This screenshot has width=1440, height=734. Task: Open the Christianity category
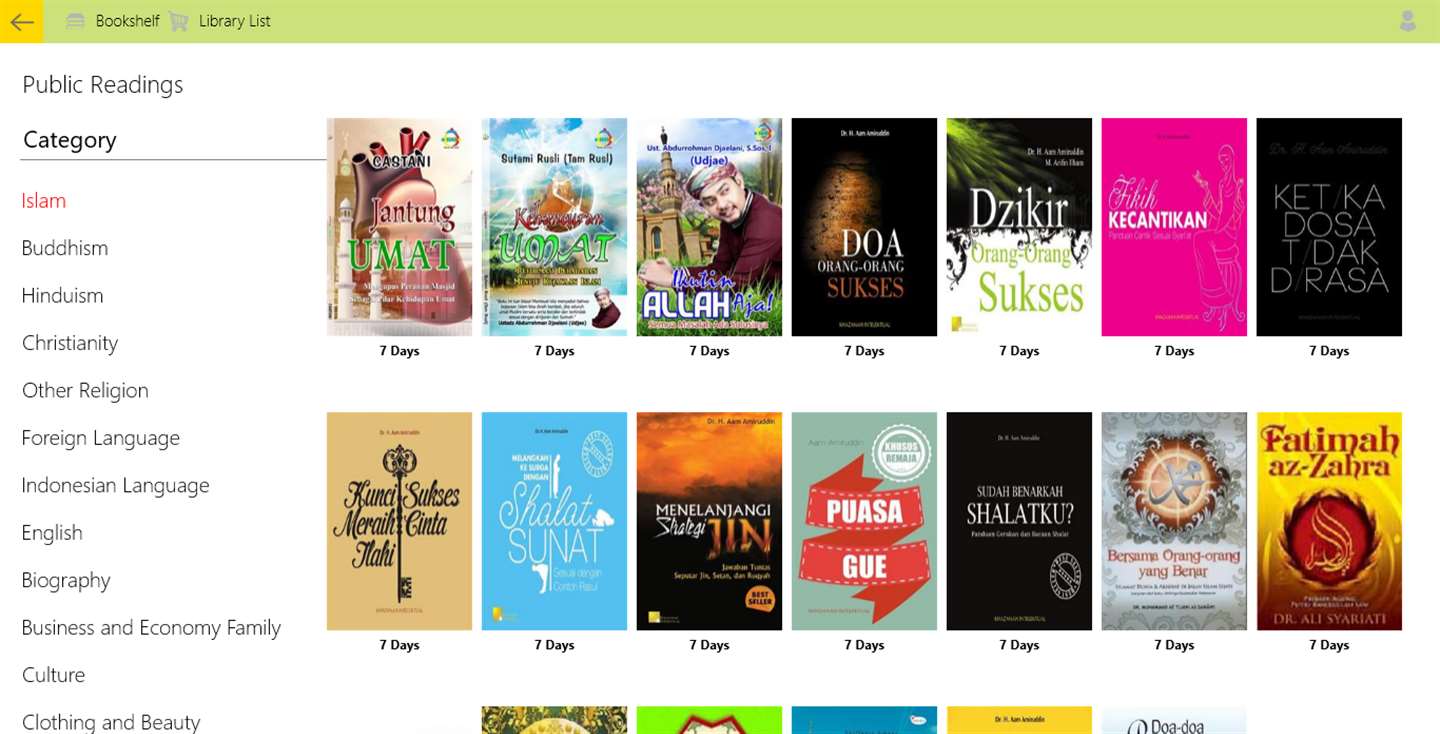coord(70,343)
